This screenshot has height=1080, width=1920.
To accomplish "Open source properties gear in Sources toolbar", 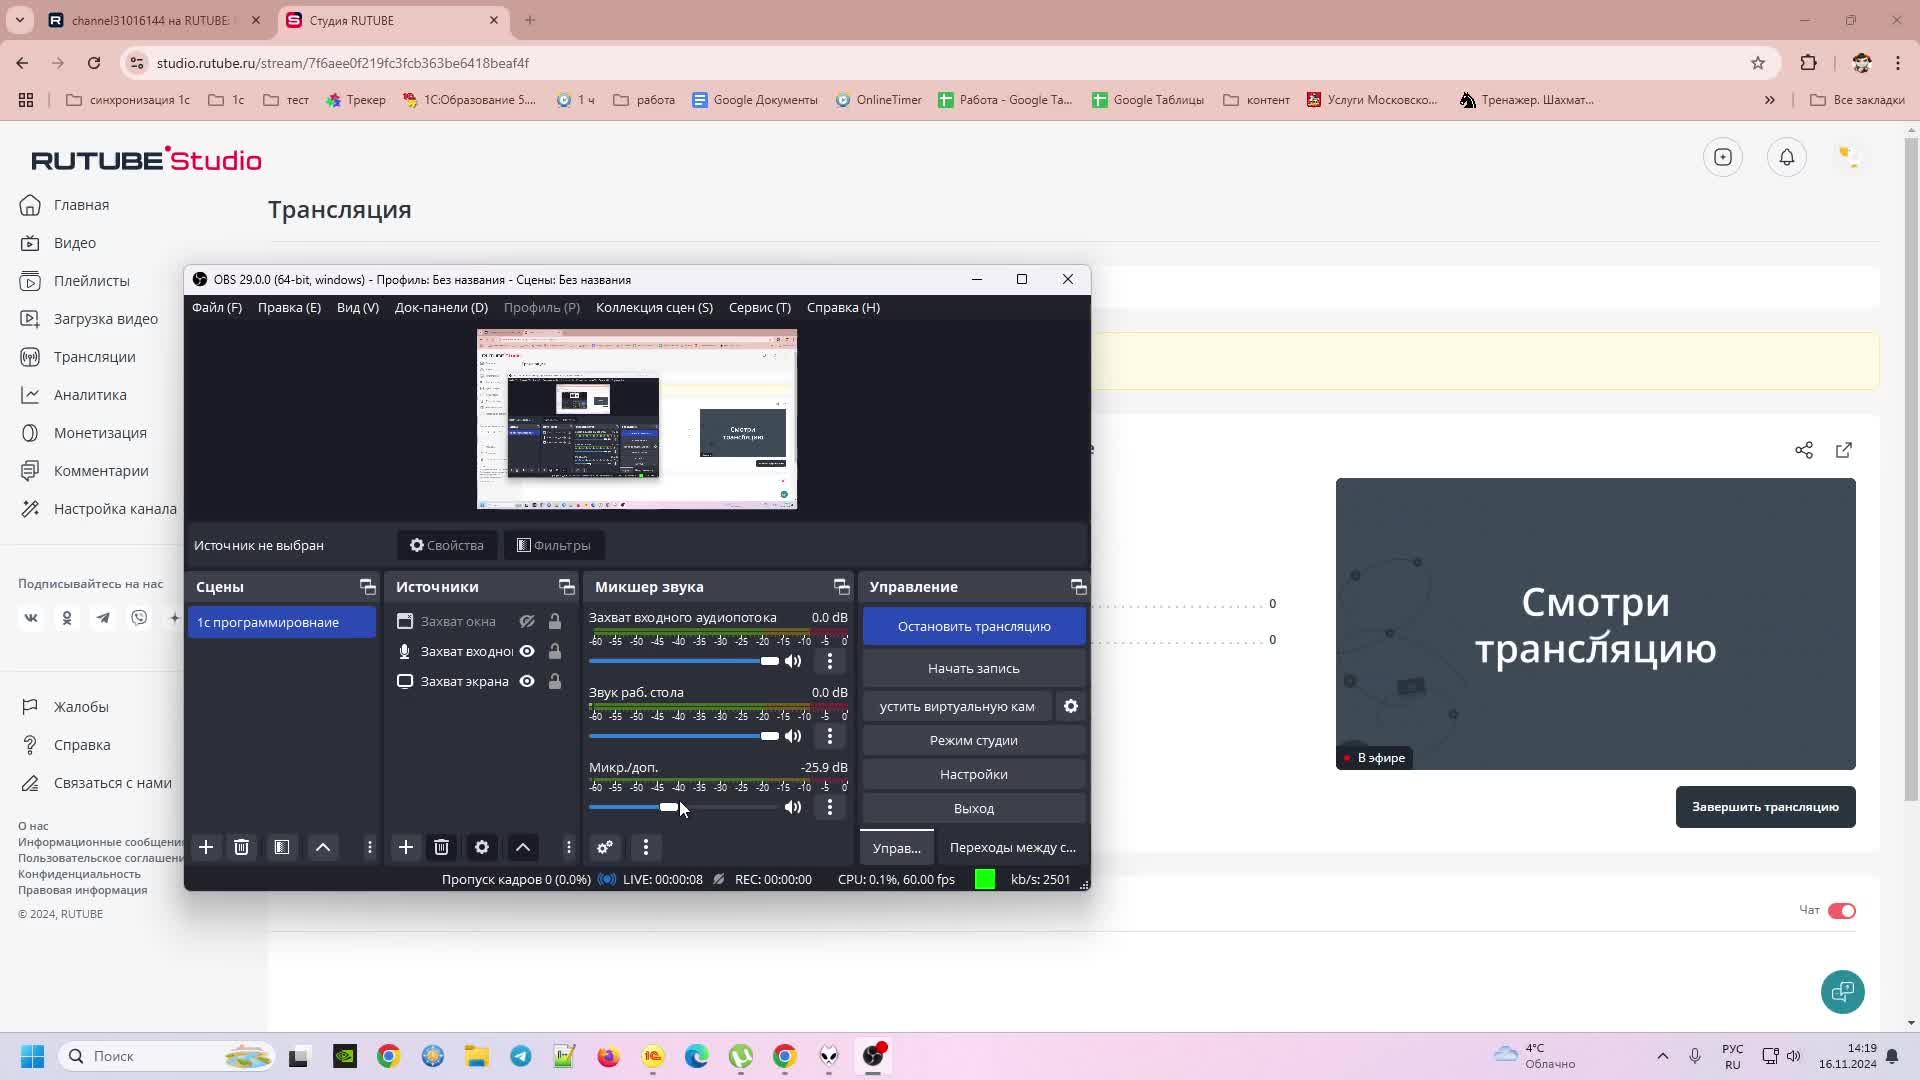I will click(482, 847).
